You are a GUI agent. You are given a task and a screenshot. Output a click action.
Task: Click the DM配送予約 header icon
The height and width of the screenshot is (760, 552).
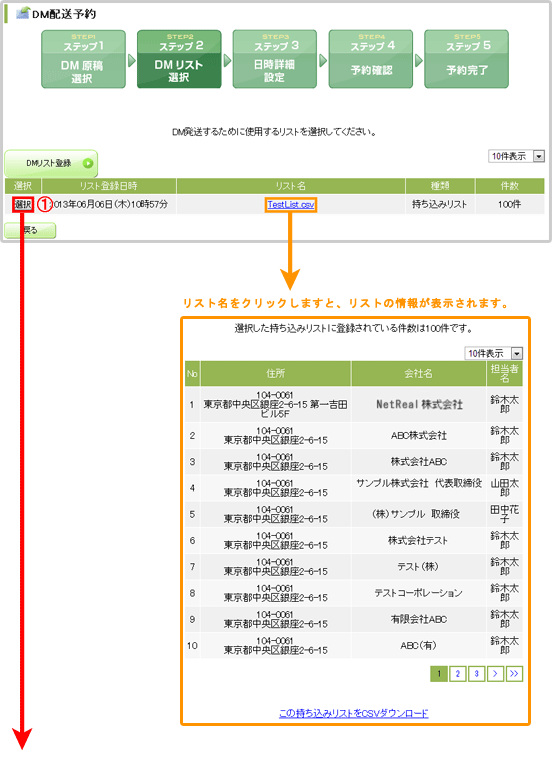tap(22, 13)
